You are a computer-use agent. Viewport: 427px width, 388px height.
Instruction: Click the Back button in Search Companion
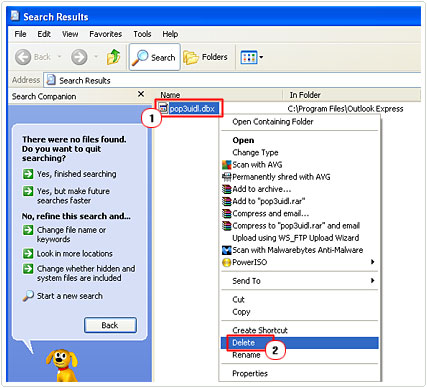tap(110, 325)
